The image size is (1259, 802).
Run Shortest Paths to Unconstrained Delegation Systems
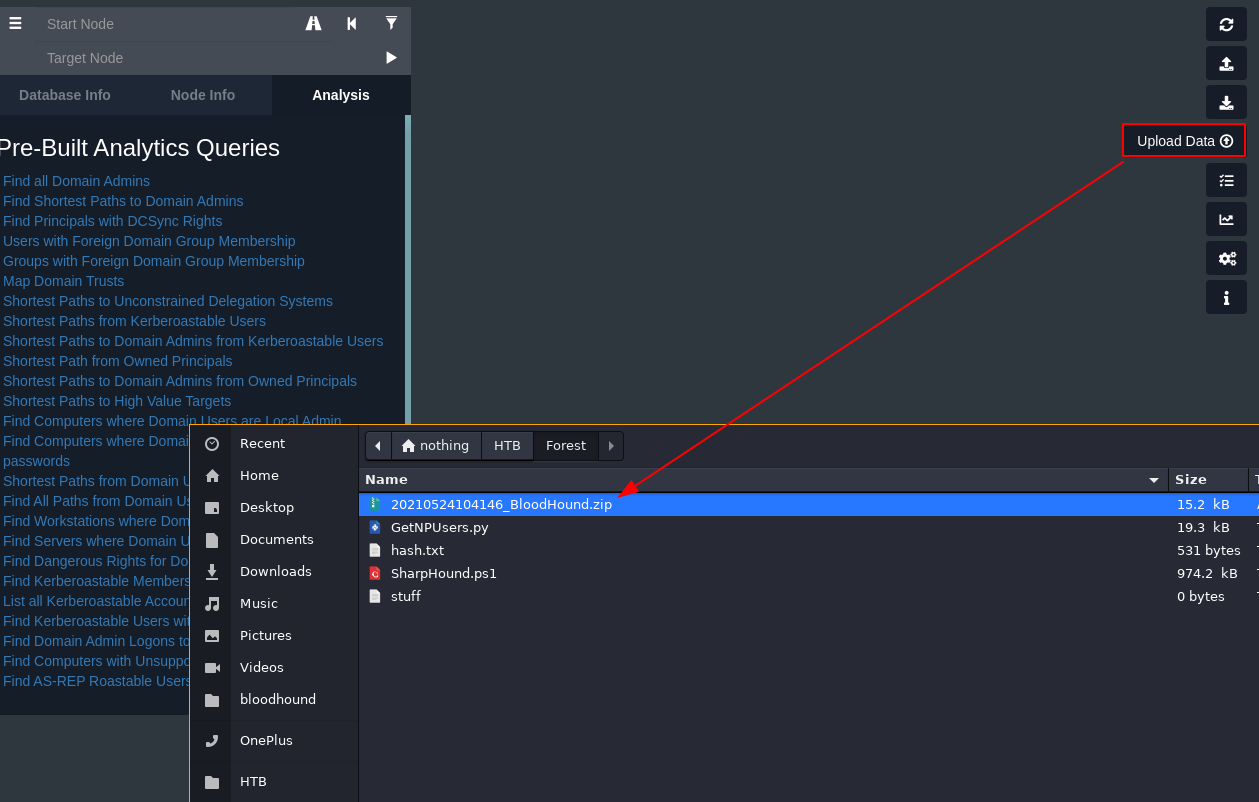(168, 301)
